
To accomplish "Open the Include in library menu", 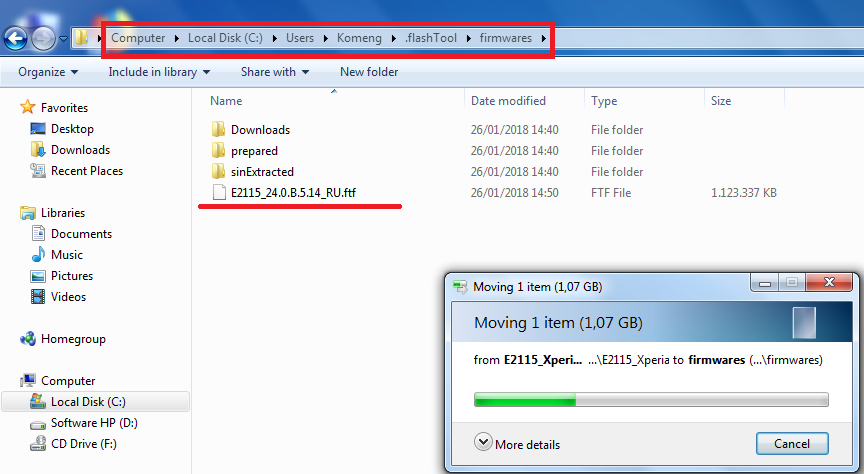I will click(159, 72).
